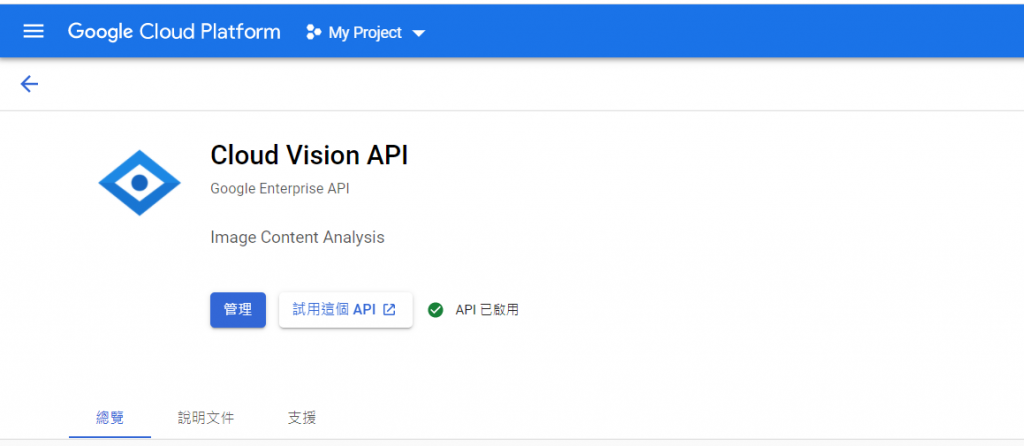Click the Cloud Vision API eye logo
The image size is (1024, 446).
(140, 183)
